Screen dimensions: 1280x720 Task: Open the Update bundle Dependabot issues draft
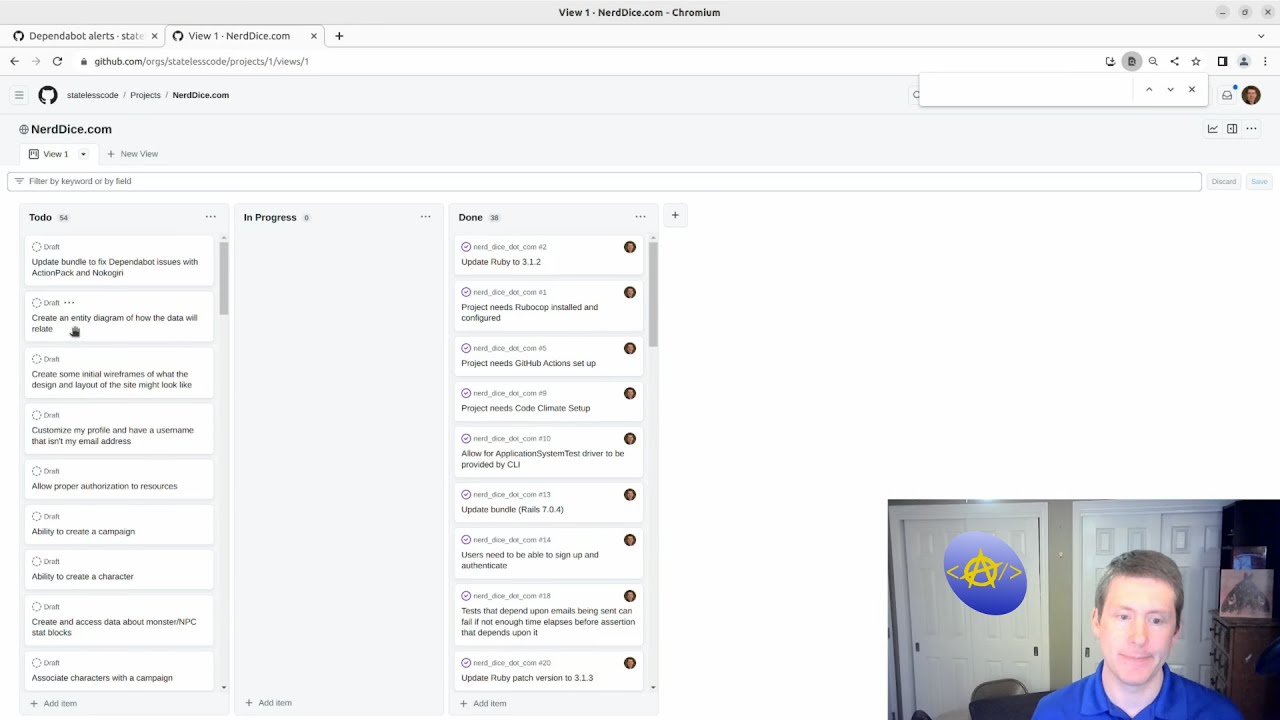(x=119, y=261)
